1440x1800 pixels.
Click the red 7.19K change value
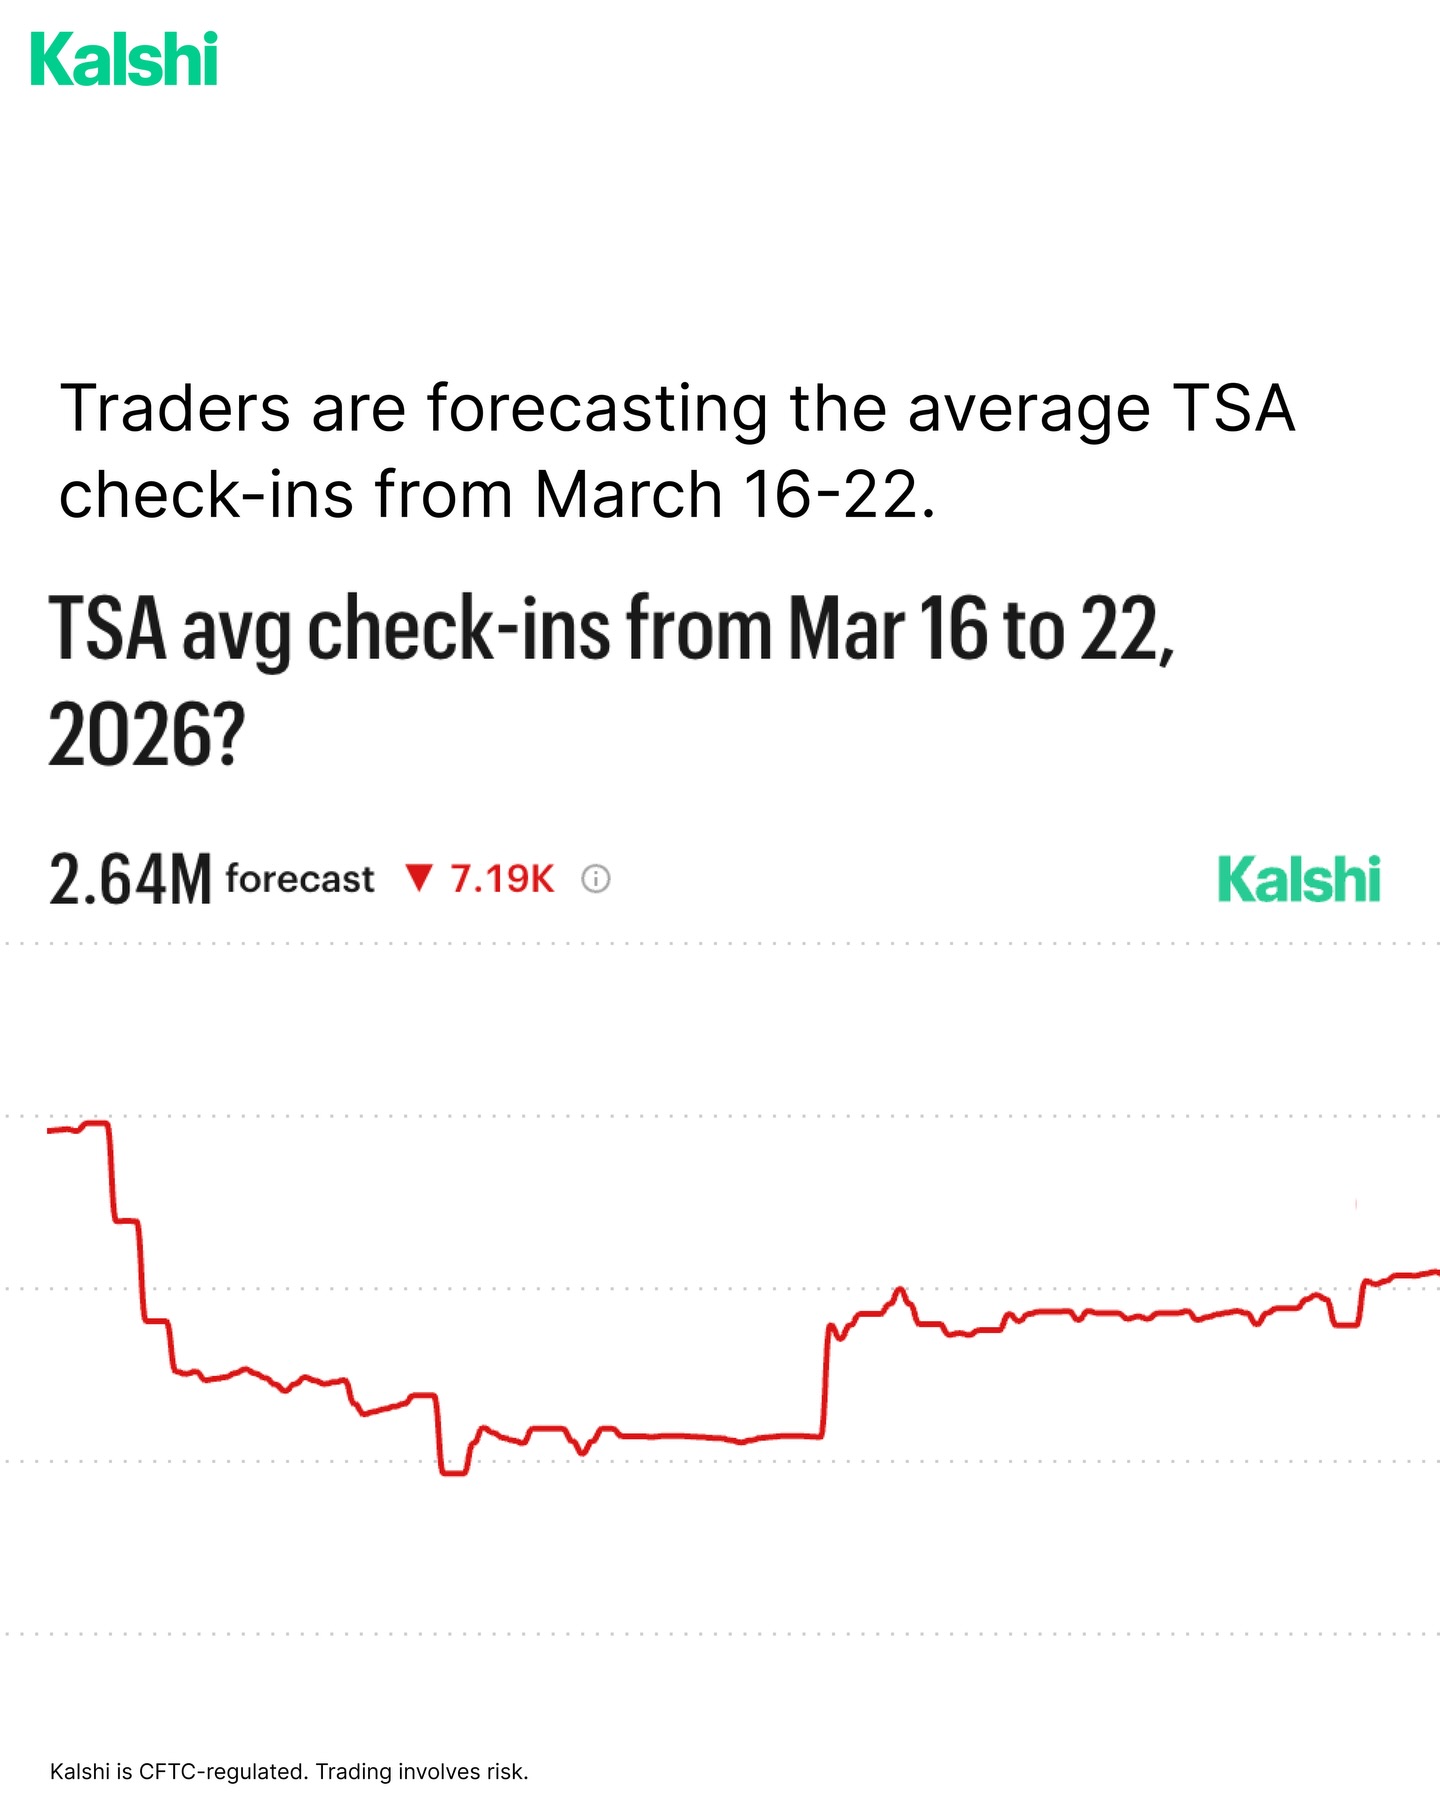point(502,879)
